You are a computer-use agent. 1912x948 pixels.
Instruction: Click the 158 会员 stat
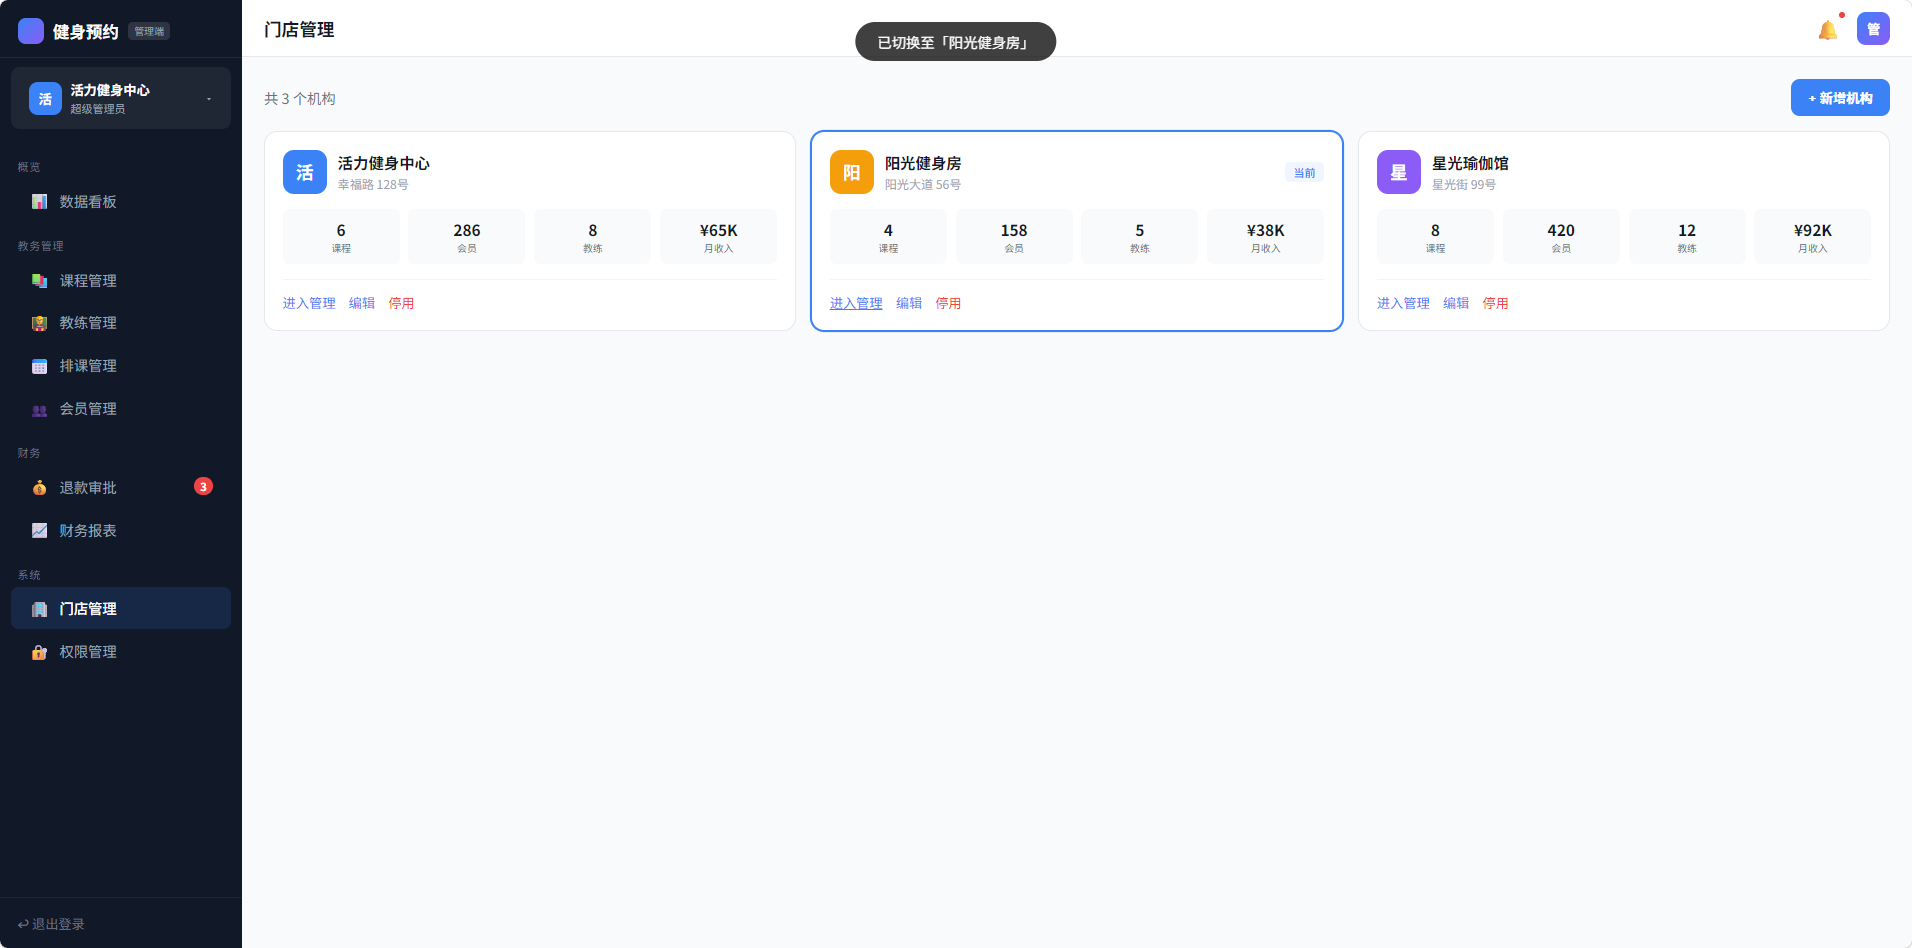click(1014, 237)
